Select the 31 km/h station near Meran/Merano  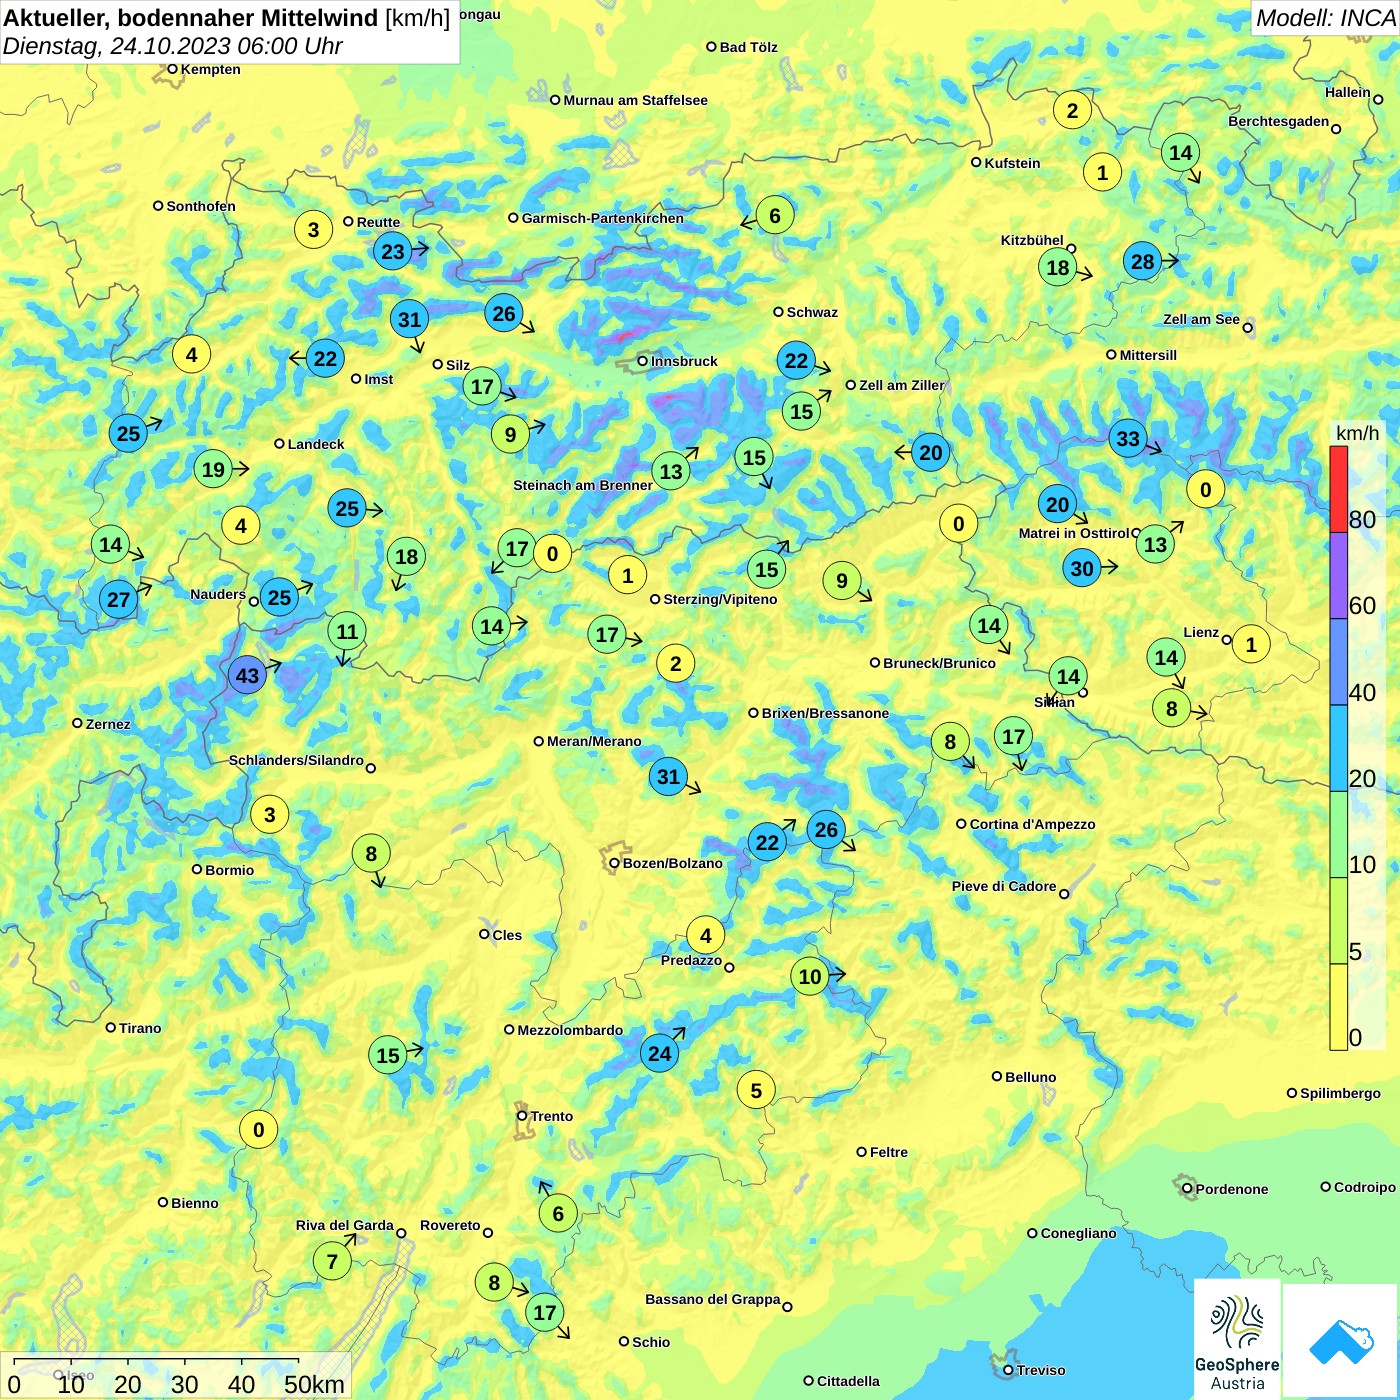668,776
